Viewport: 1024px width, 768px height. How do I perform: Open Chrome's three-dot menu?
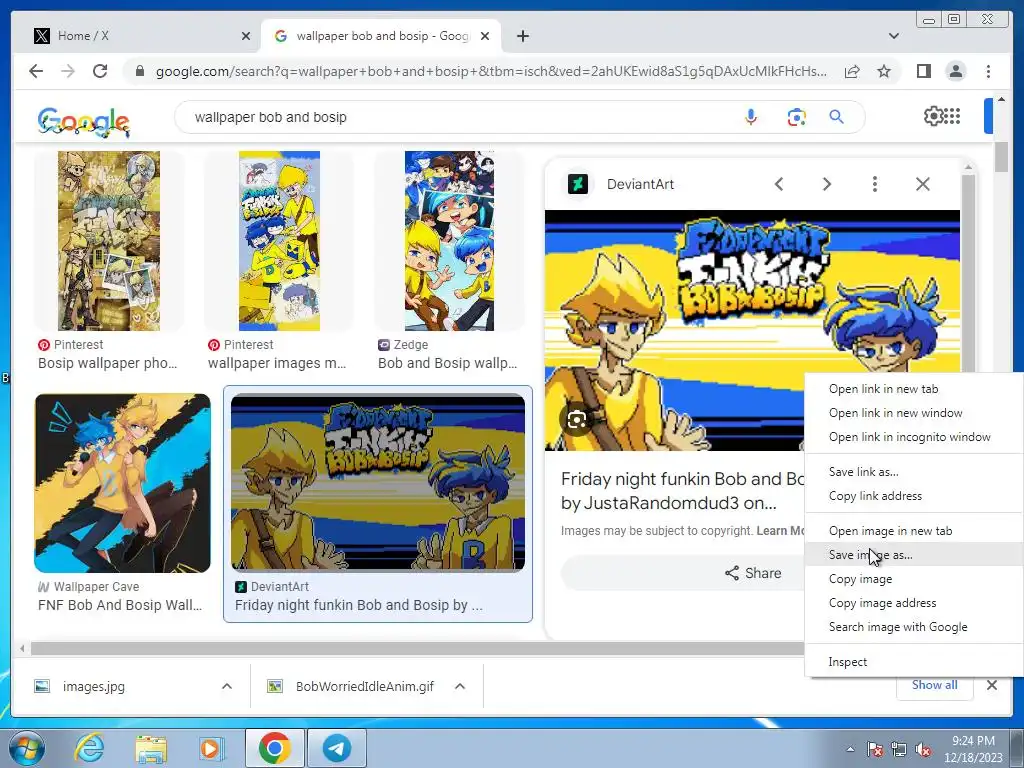pos(988,71)
